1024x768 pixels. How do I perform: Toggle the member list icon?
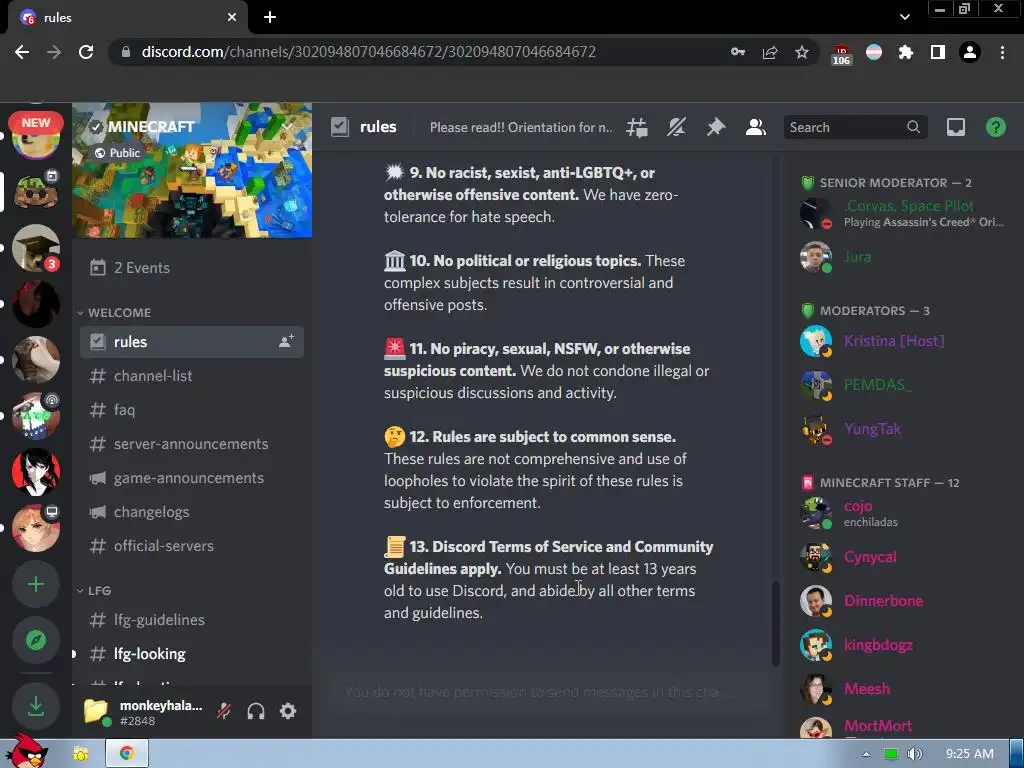pyautogui.click(x=756, y=127)
